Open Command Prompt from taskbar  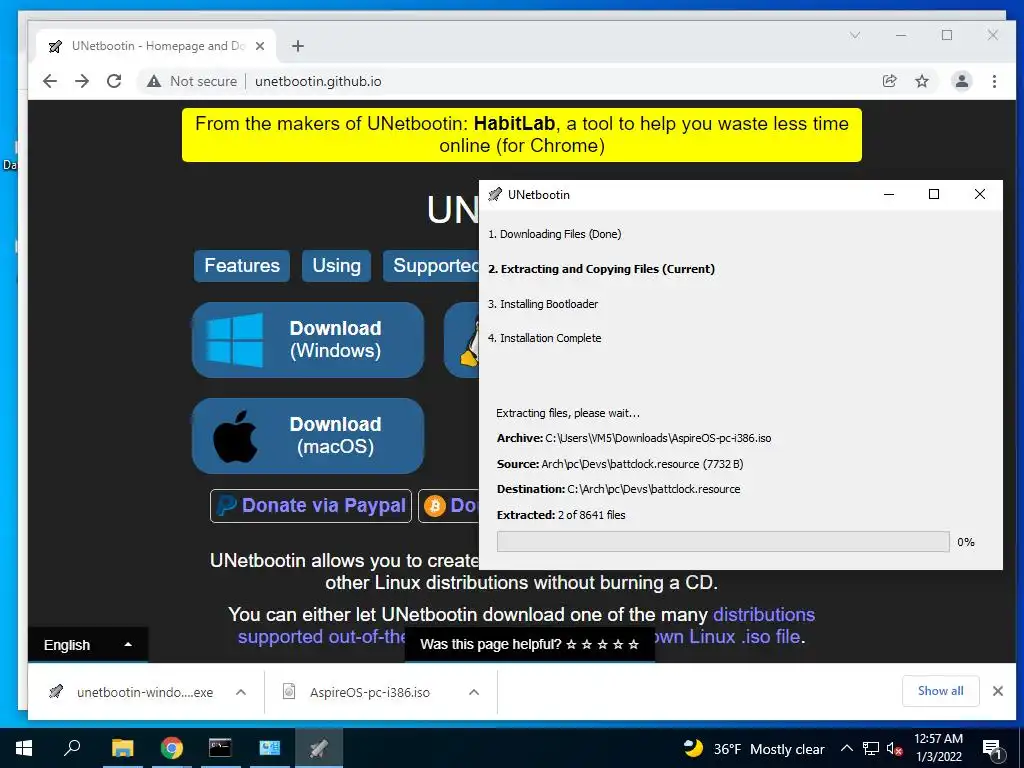click(x=220, y=748)
